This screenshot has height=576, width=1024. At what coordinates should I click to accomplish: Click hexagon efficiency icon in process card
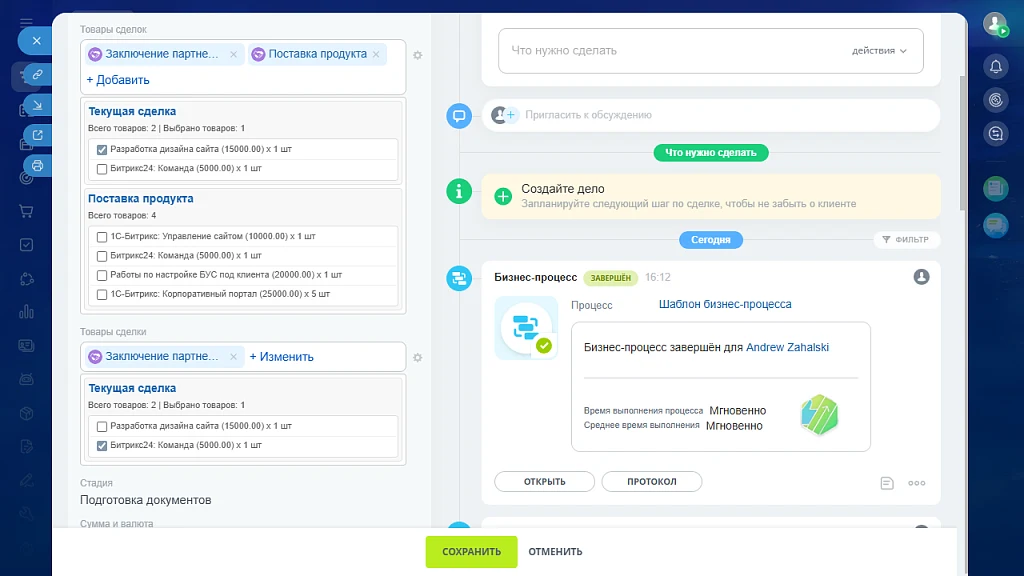coord(819,415)
